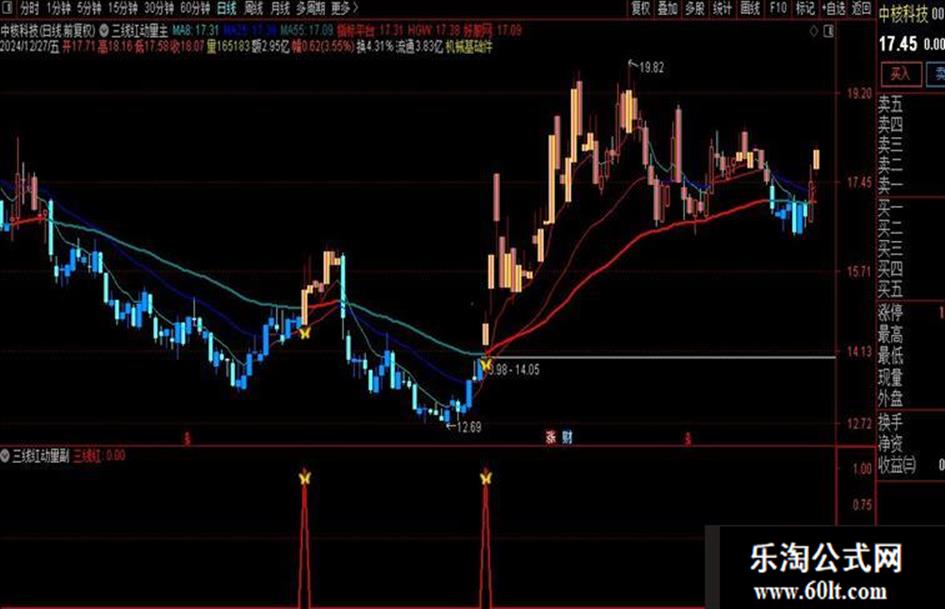Click the 统计 statistics button

721,8
